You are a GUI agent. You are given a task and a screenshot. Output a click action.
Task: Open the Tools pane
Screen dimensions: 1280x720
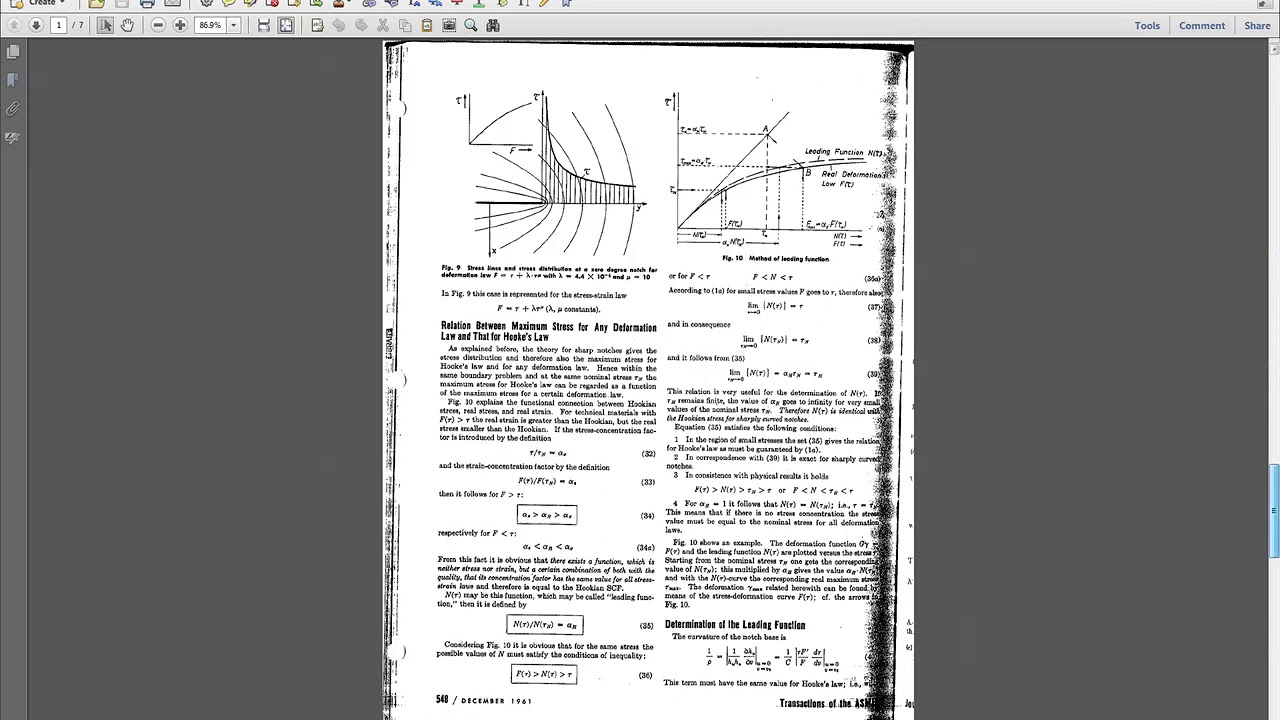1147,25
